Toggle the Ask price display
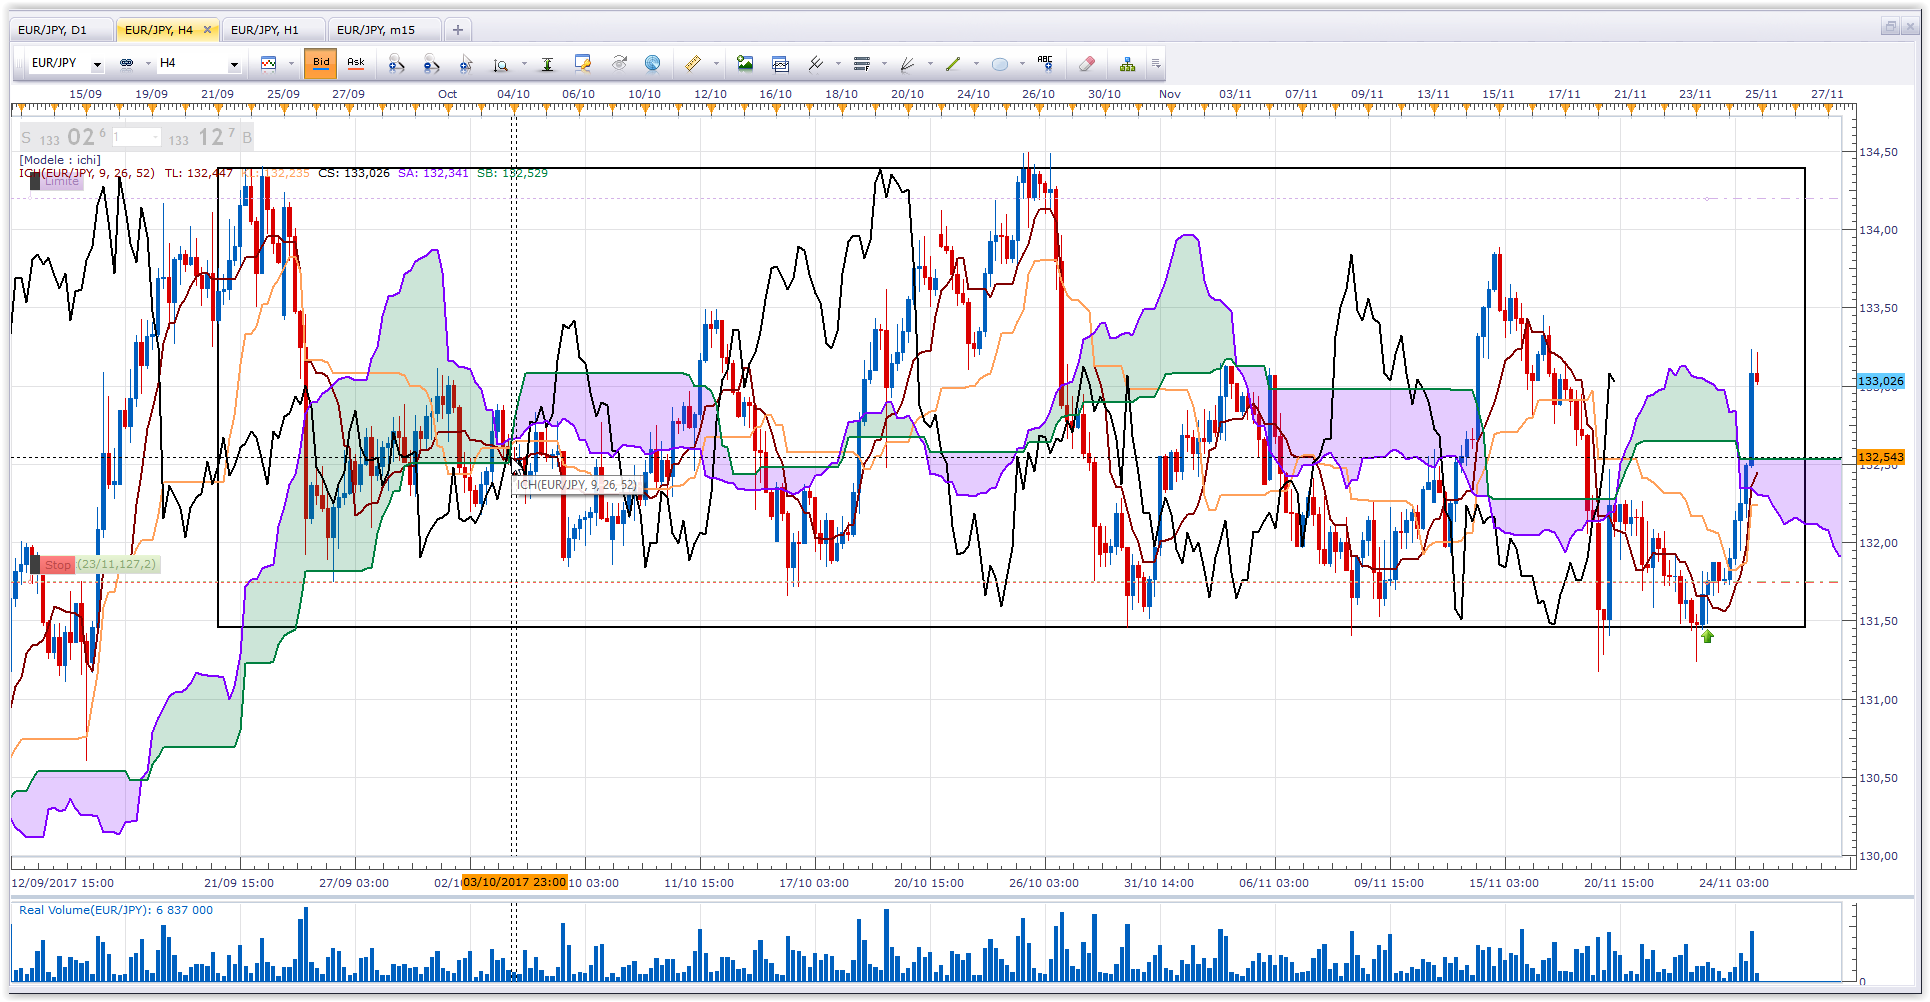Screen dimensions: 1930x1002 (356, 63)
